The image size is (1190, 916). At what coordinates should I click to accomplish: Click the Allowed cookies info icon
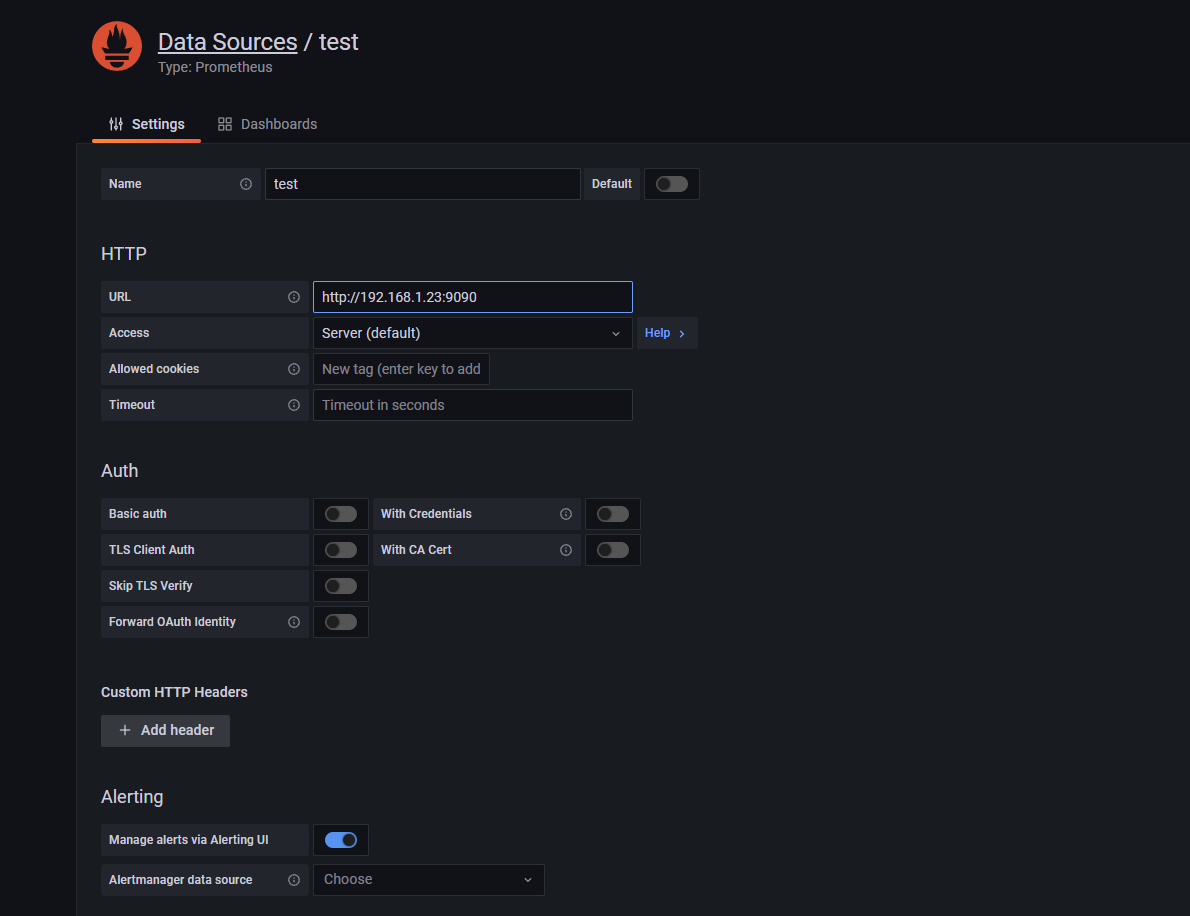[294, 369]
